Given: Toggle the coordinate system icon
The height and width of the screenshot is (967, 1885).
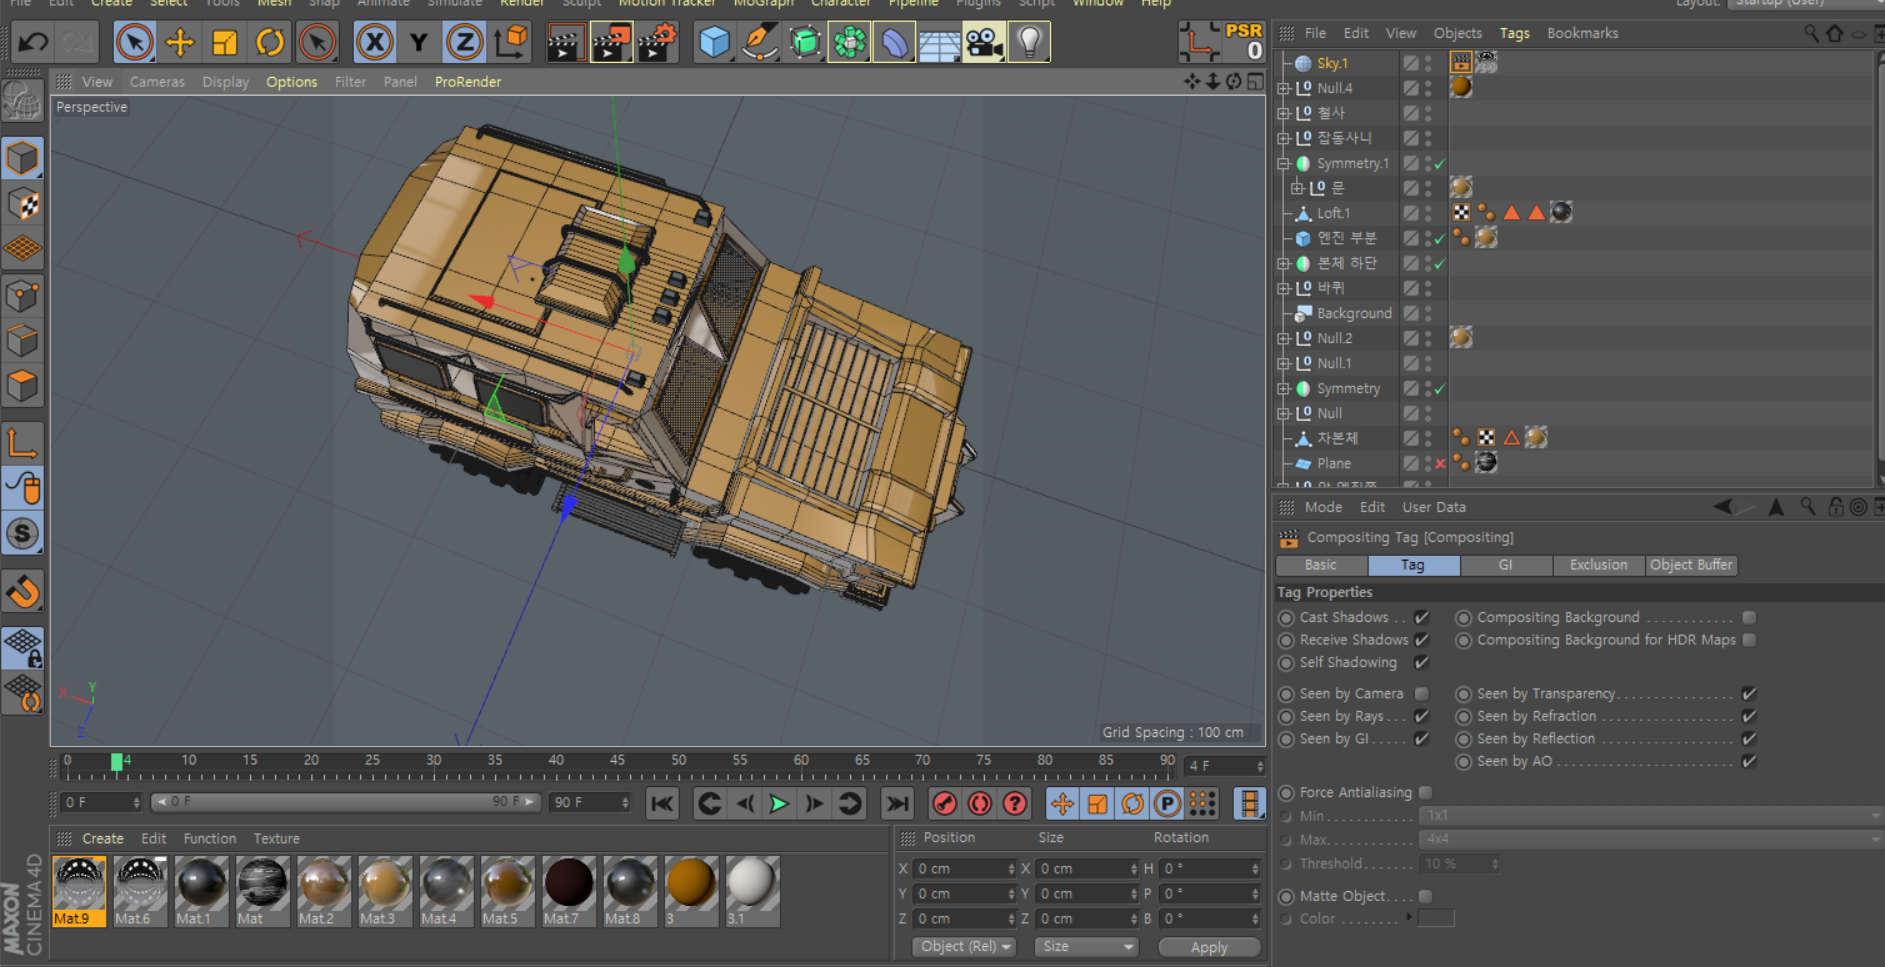Looking at the screenshot, I should [511, 42].
